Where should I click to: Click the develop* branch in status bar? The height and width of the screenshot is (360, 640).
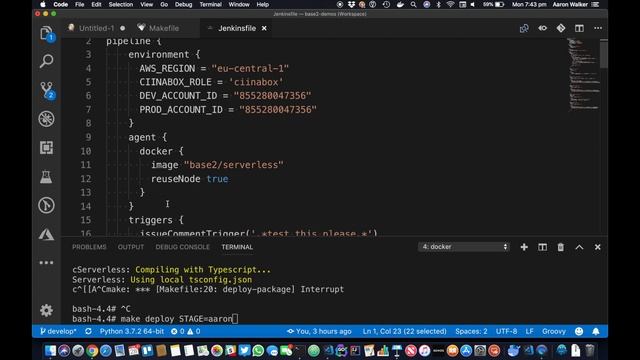pos(58,331)
